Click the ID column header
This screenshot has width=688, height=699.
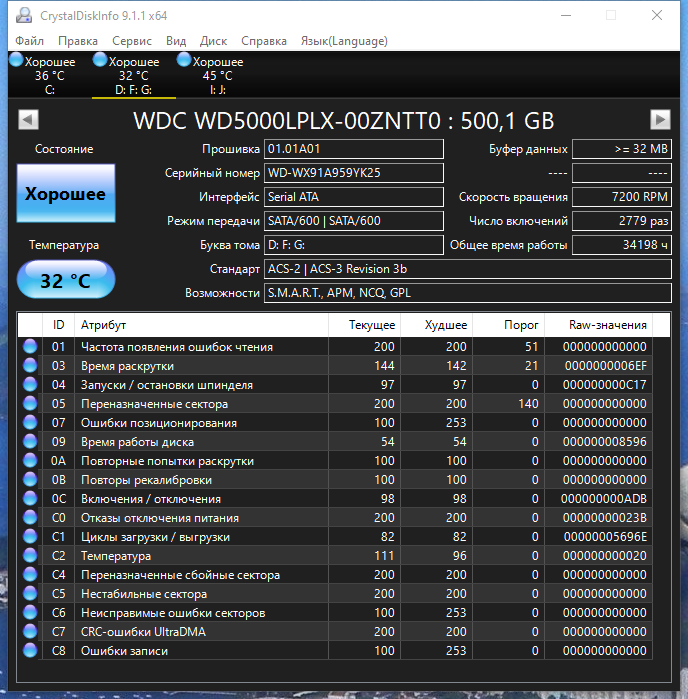coord(58,325)
